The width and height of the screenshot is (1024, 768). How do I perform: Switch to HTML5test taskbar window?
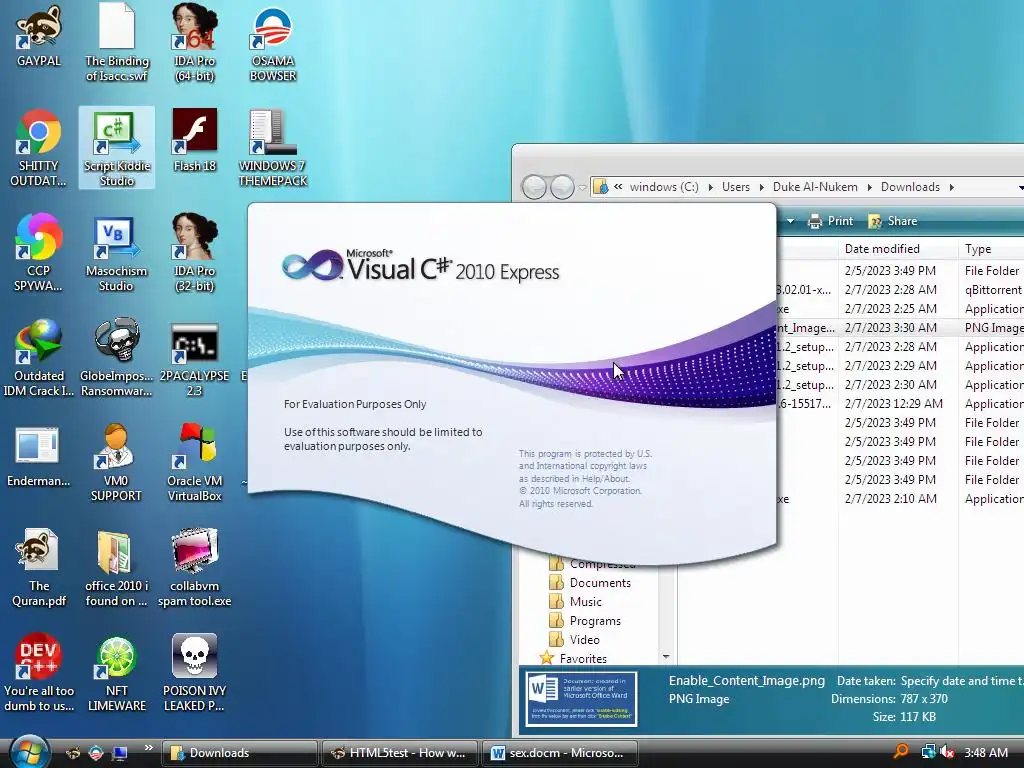tap(400, 753)
